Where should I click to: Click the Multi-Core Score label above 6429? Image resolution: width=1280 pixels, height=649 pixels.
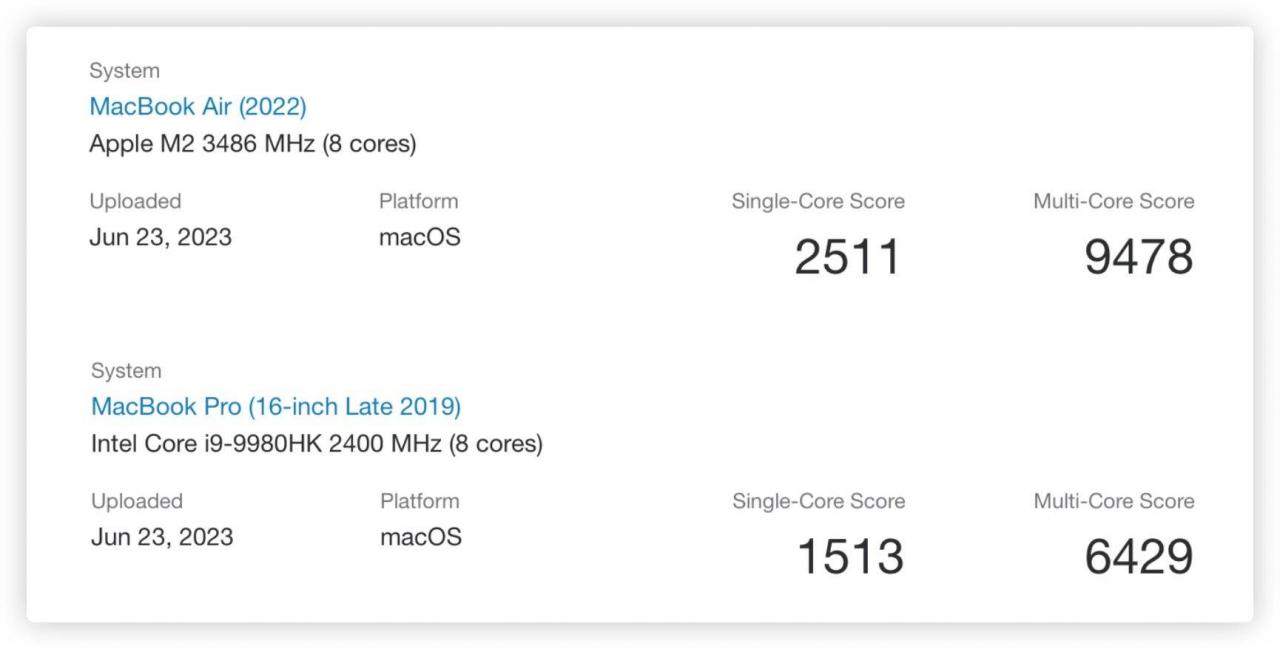[1113, 501]
